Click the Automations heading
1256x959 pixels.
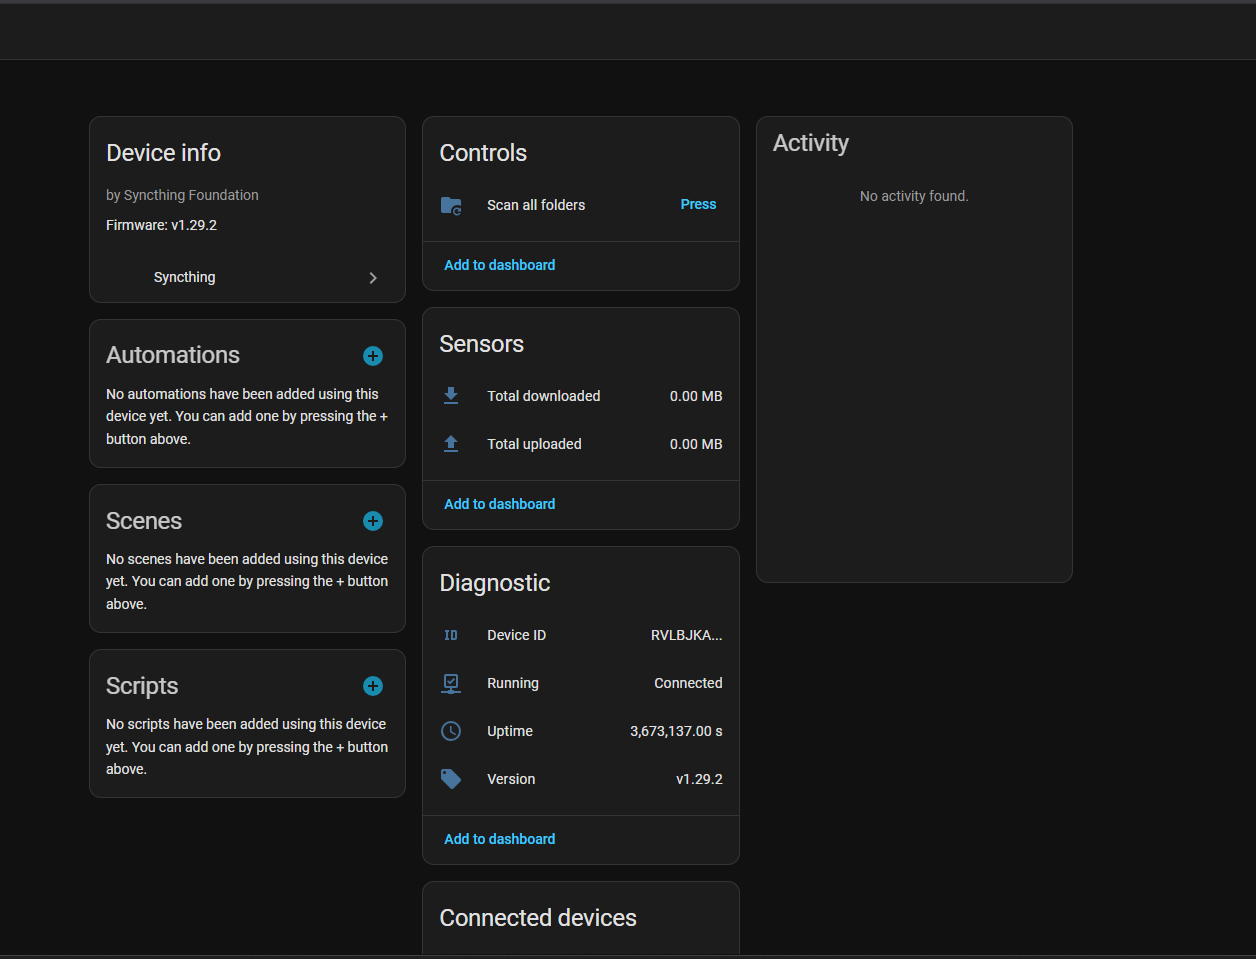173,355
